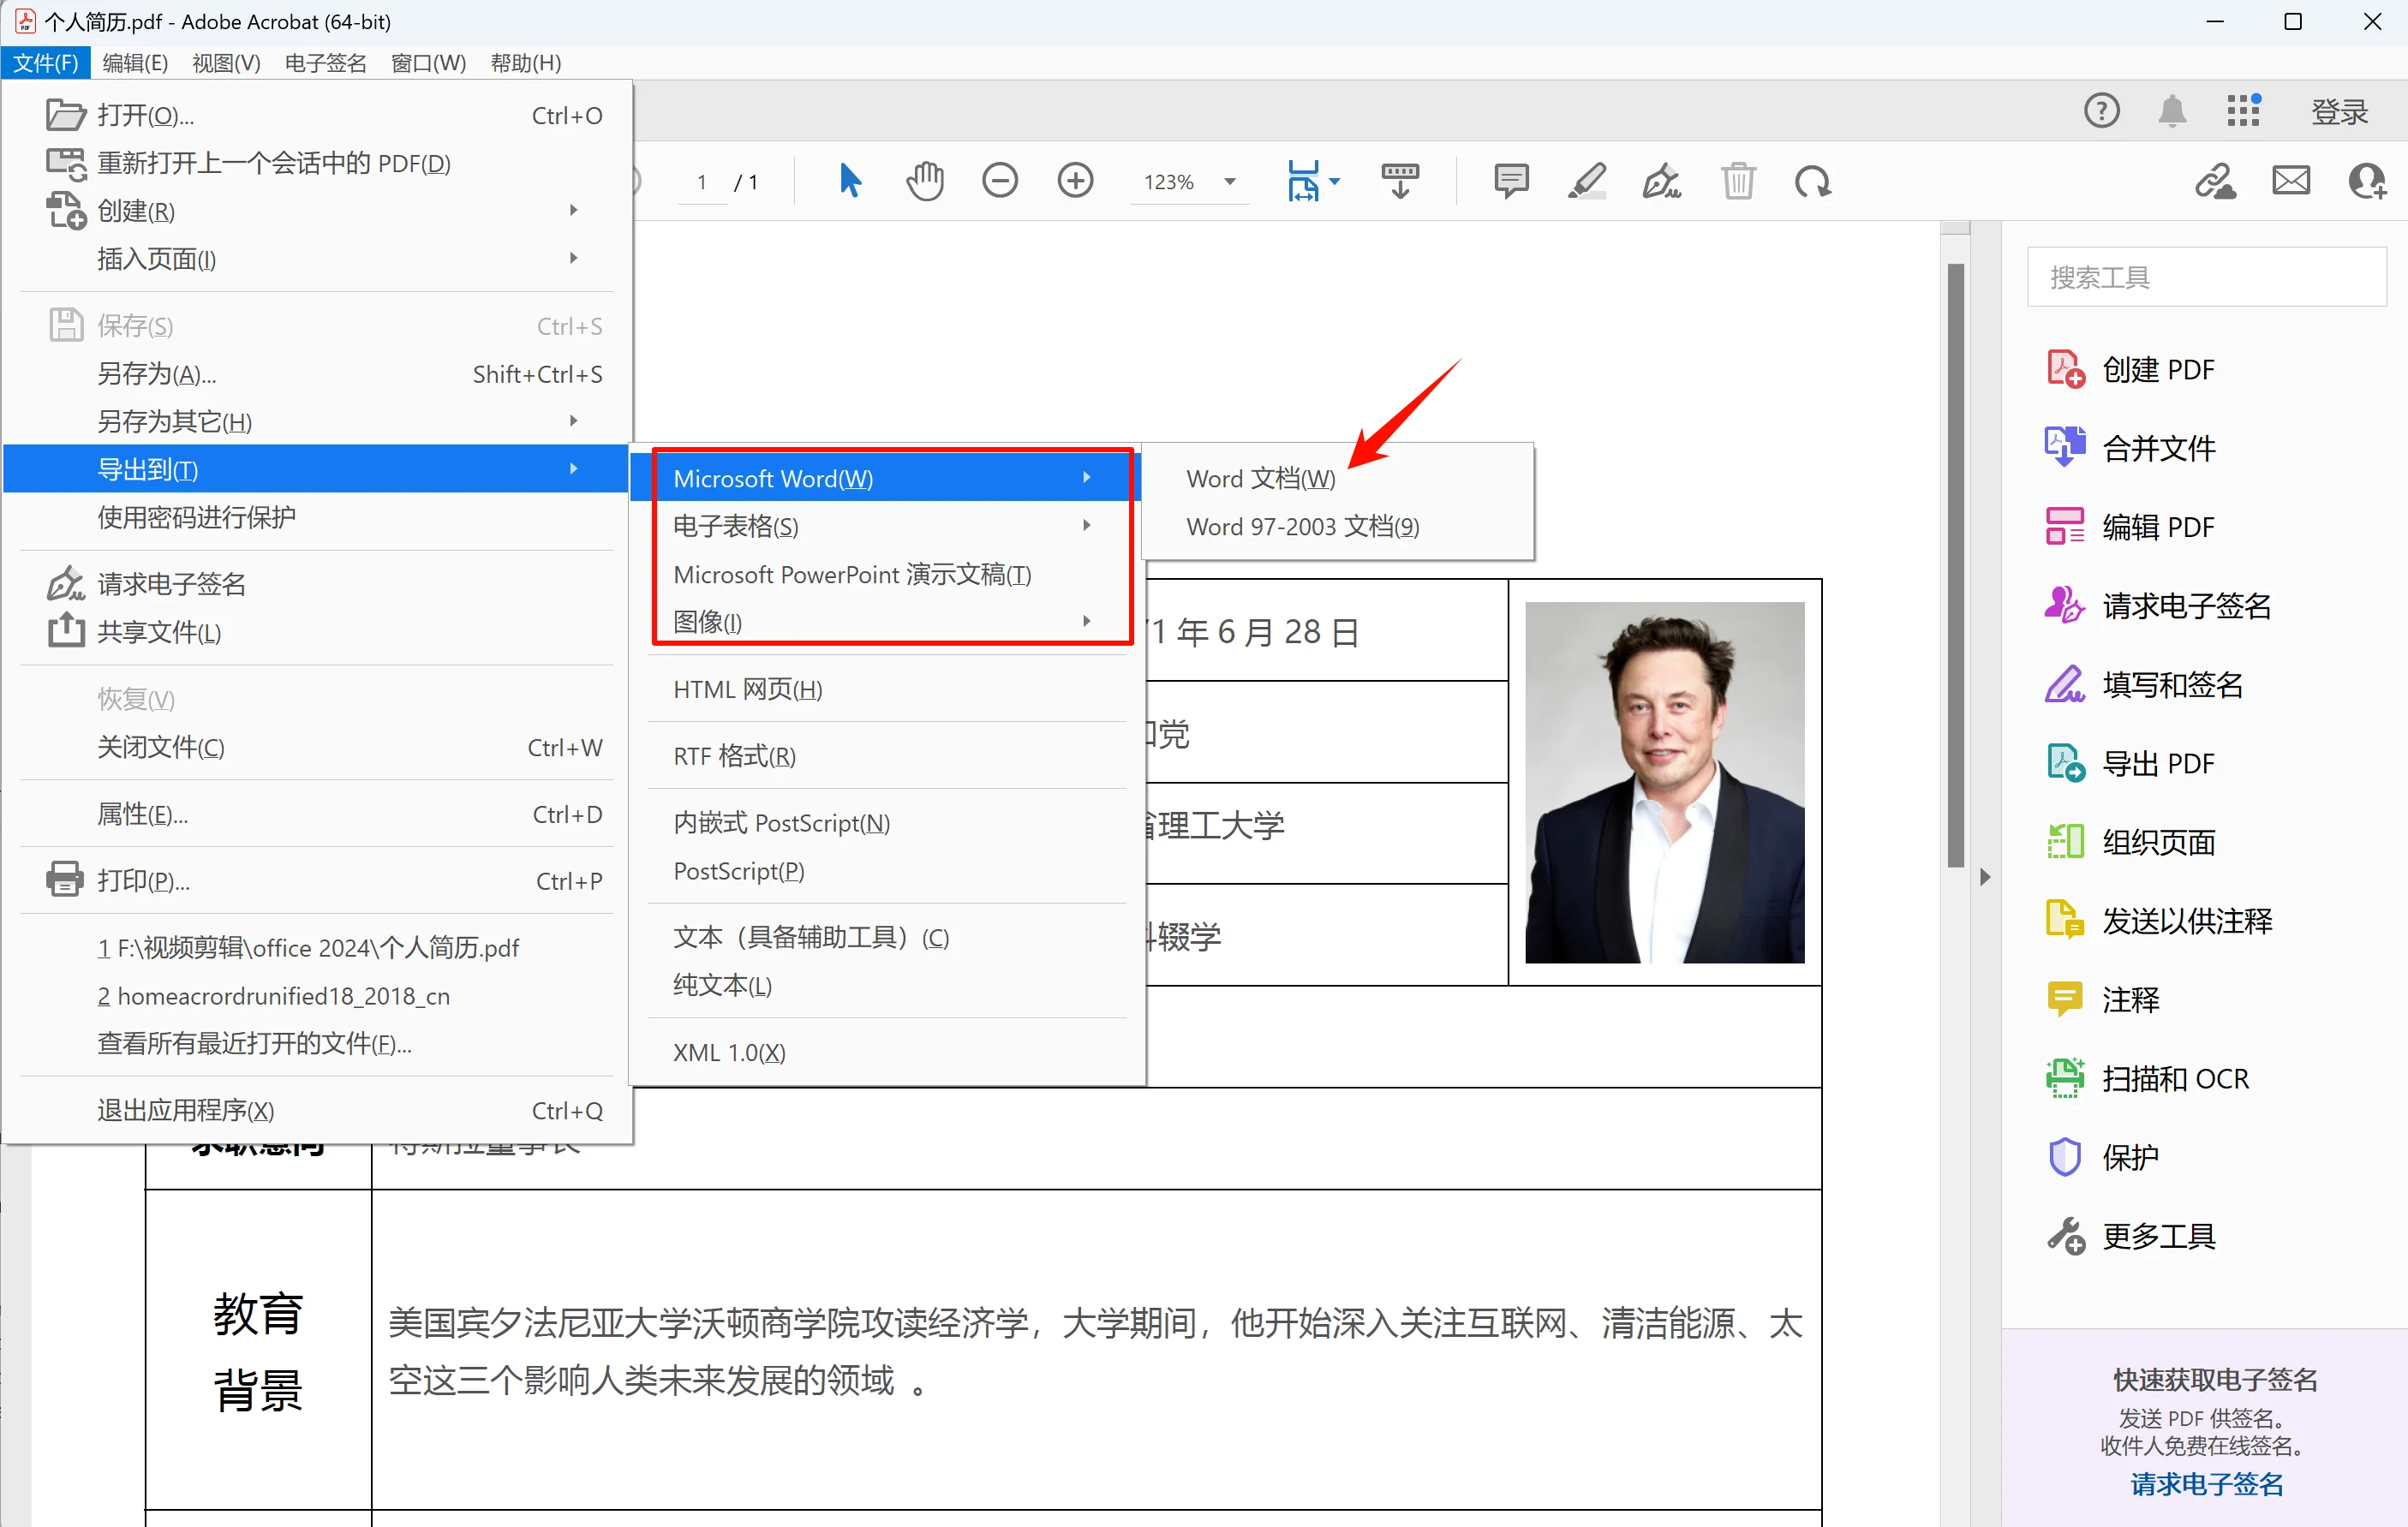
Task: Click the trash delete icon
Action: pos(1738,181)
